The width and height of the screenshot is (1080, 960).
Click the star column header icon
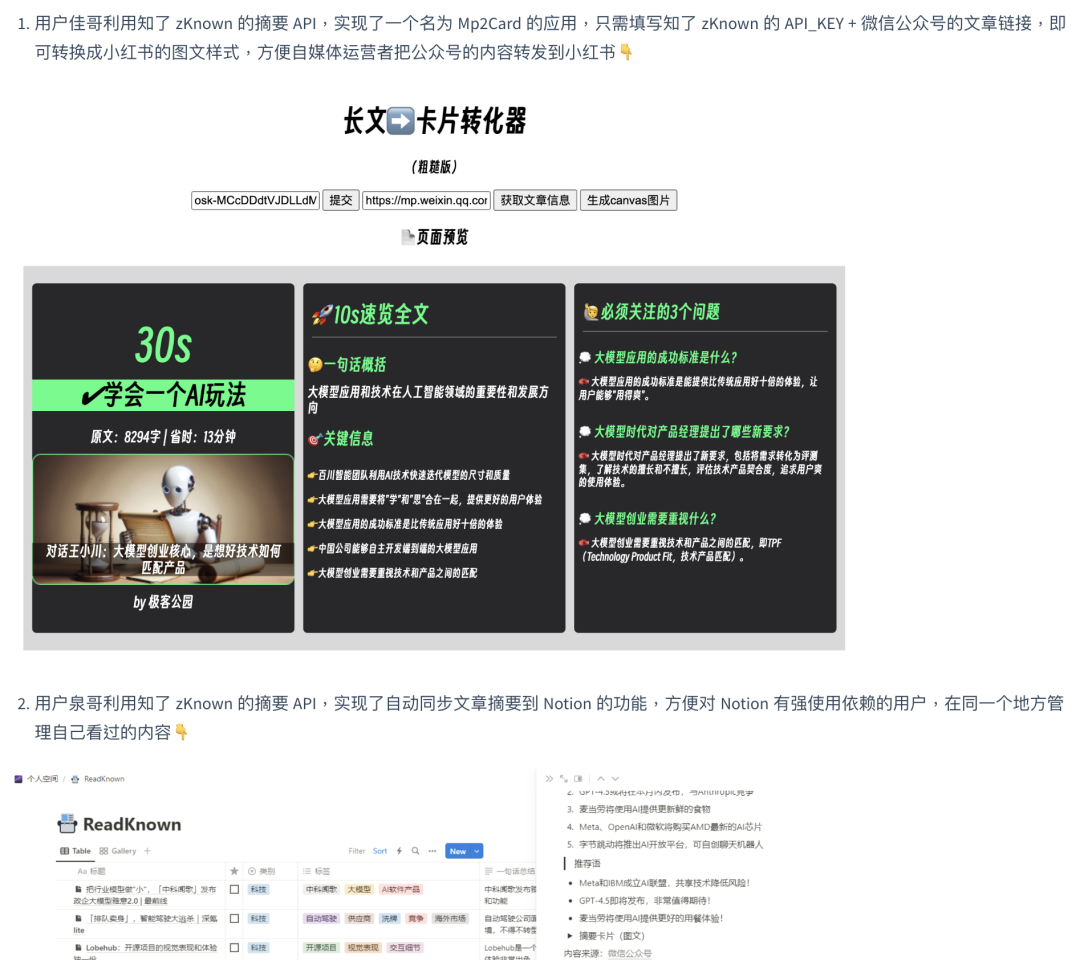click(x=234, y=871)
